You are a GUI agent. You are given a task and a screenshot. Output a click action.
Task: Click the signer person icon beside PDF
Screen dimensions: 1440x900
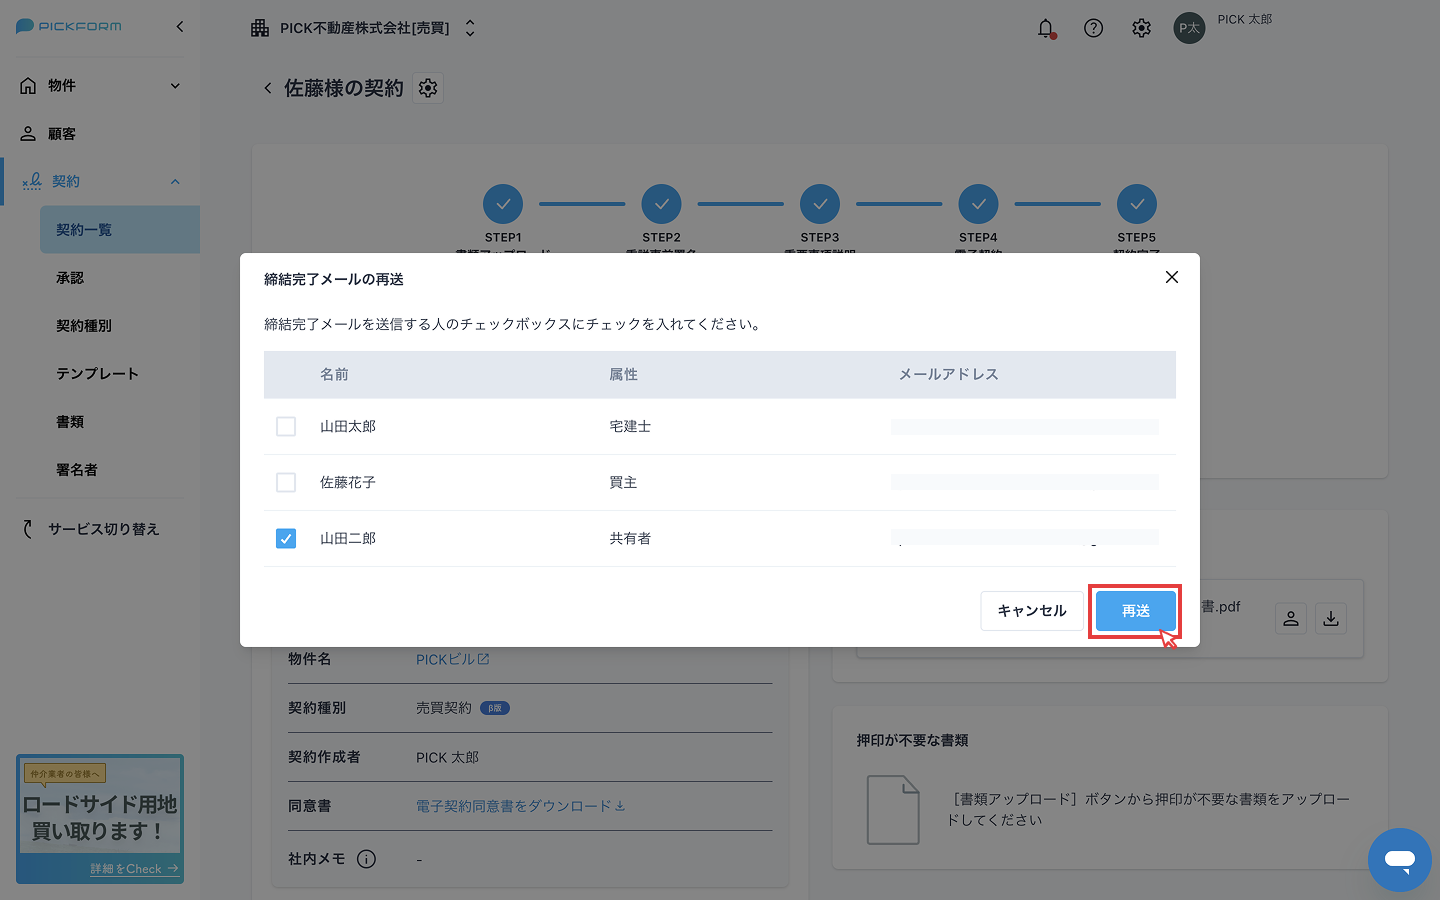pyautogui.click(x=1290, y=618)
